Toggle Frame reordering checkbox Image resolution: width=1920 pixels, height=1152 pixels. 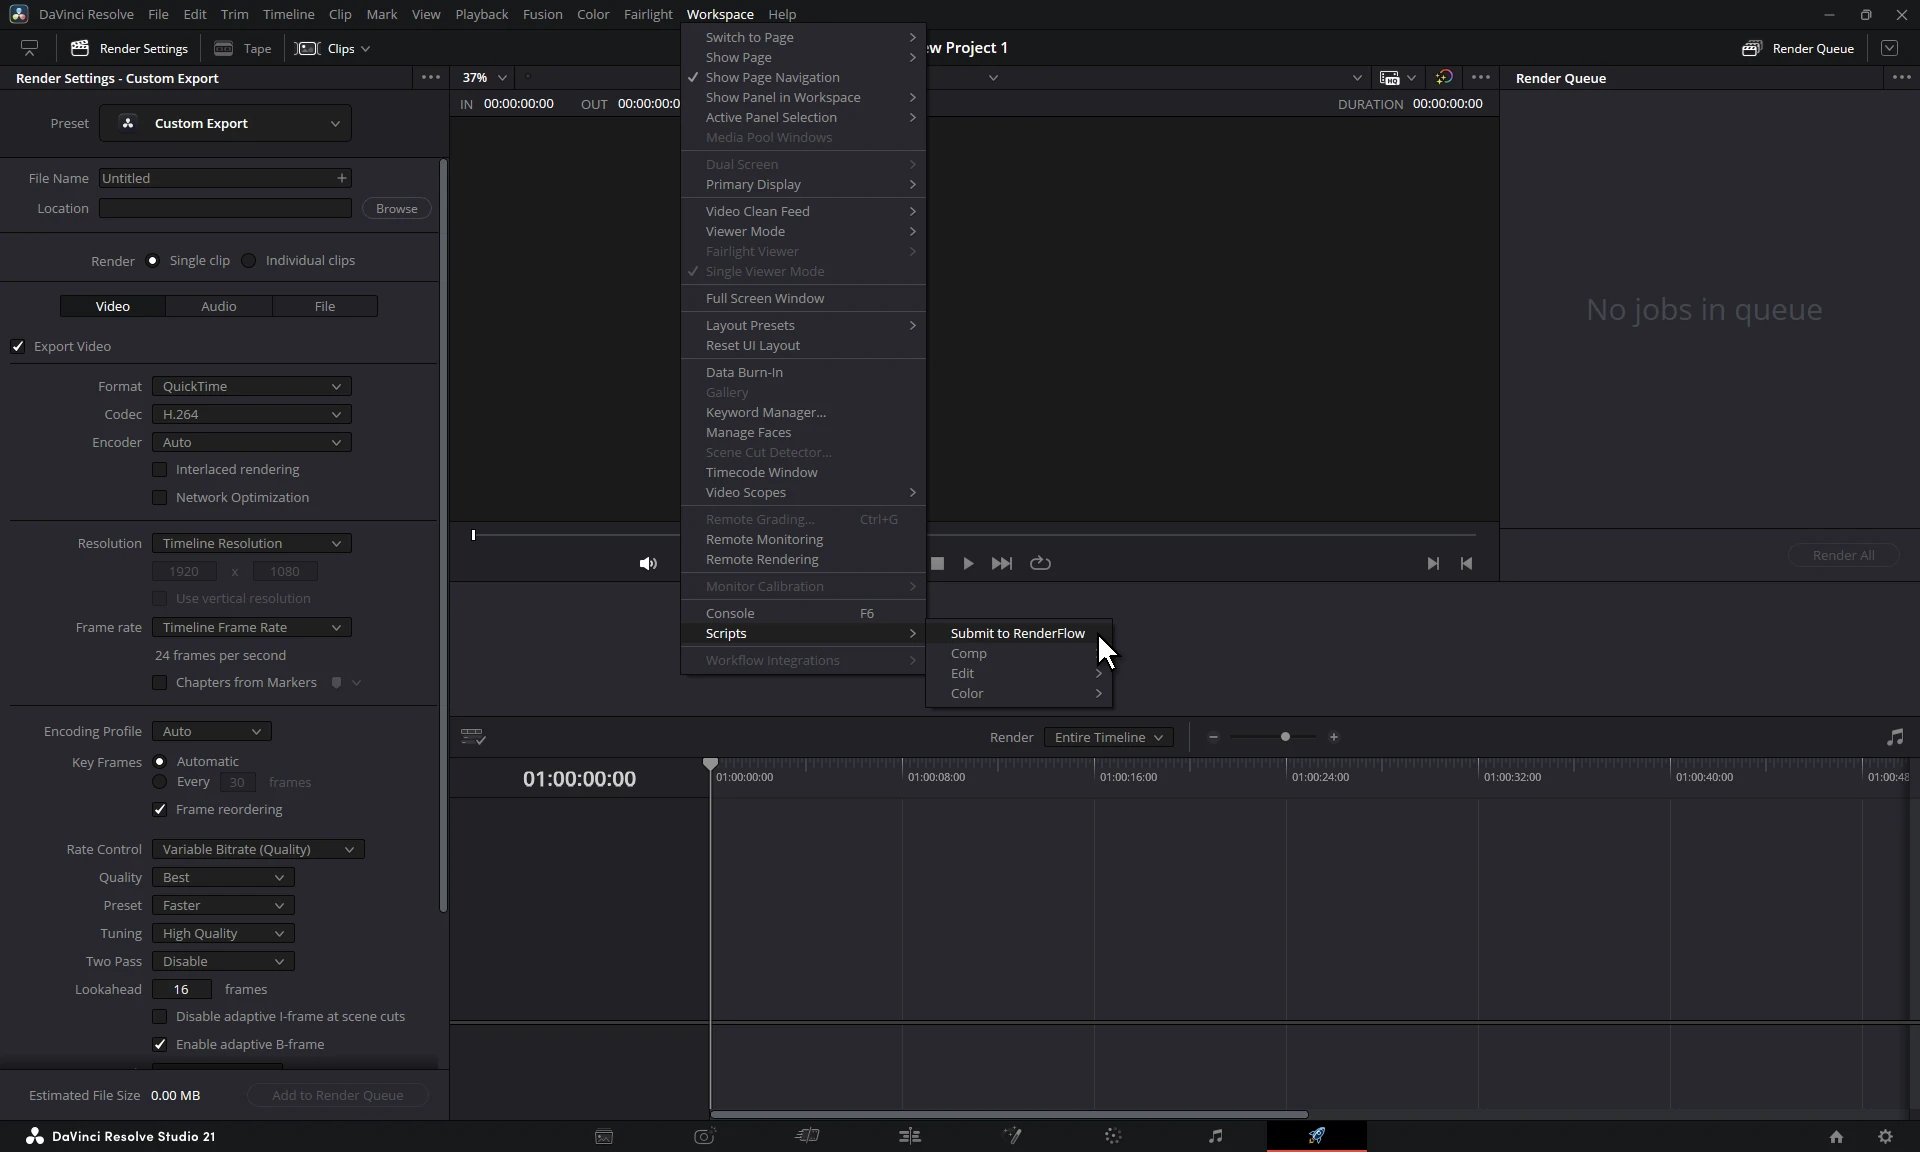click(x=159, y=809)
